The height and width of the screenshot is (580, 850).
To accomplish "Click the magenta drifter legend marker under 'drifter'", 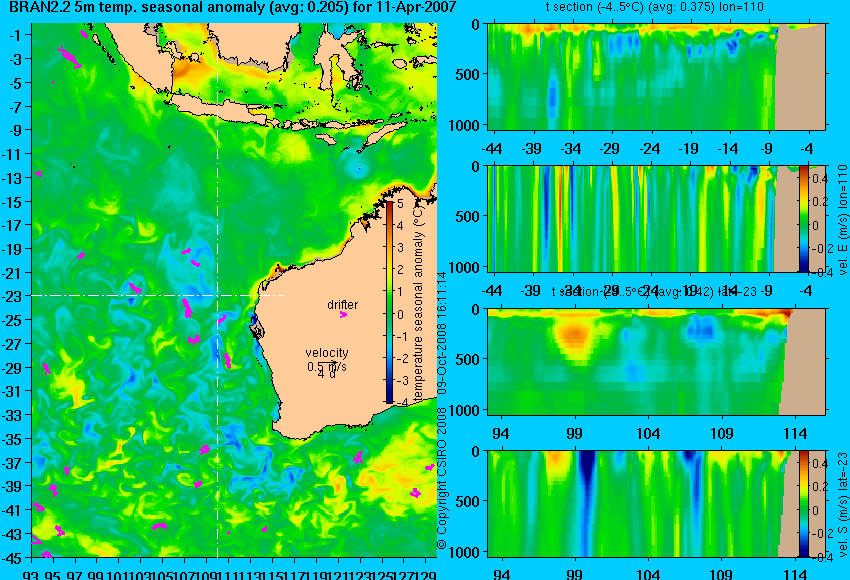I will point(343,314).
